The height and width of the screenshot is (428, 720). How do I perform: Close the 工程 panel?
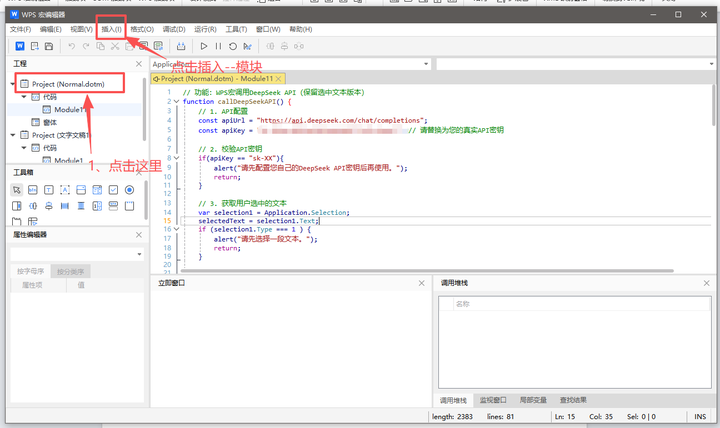click(x=139, y=64)
